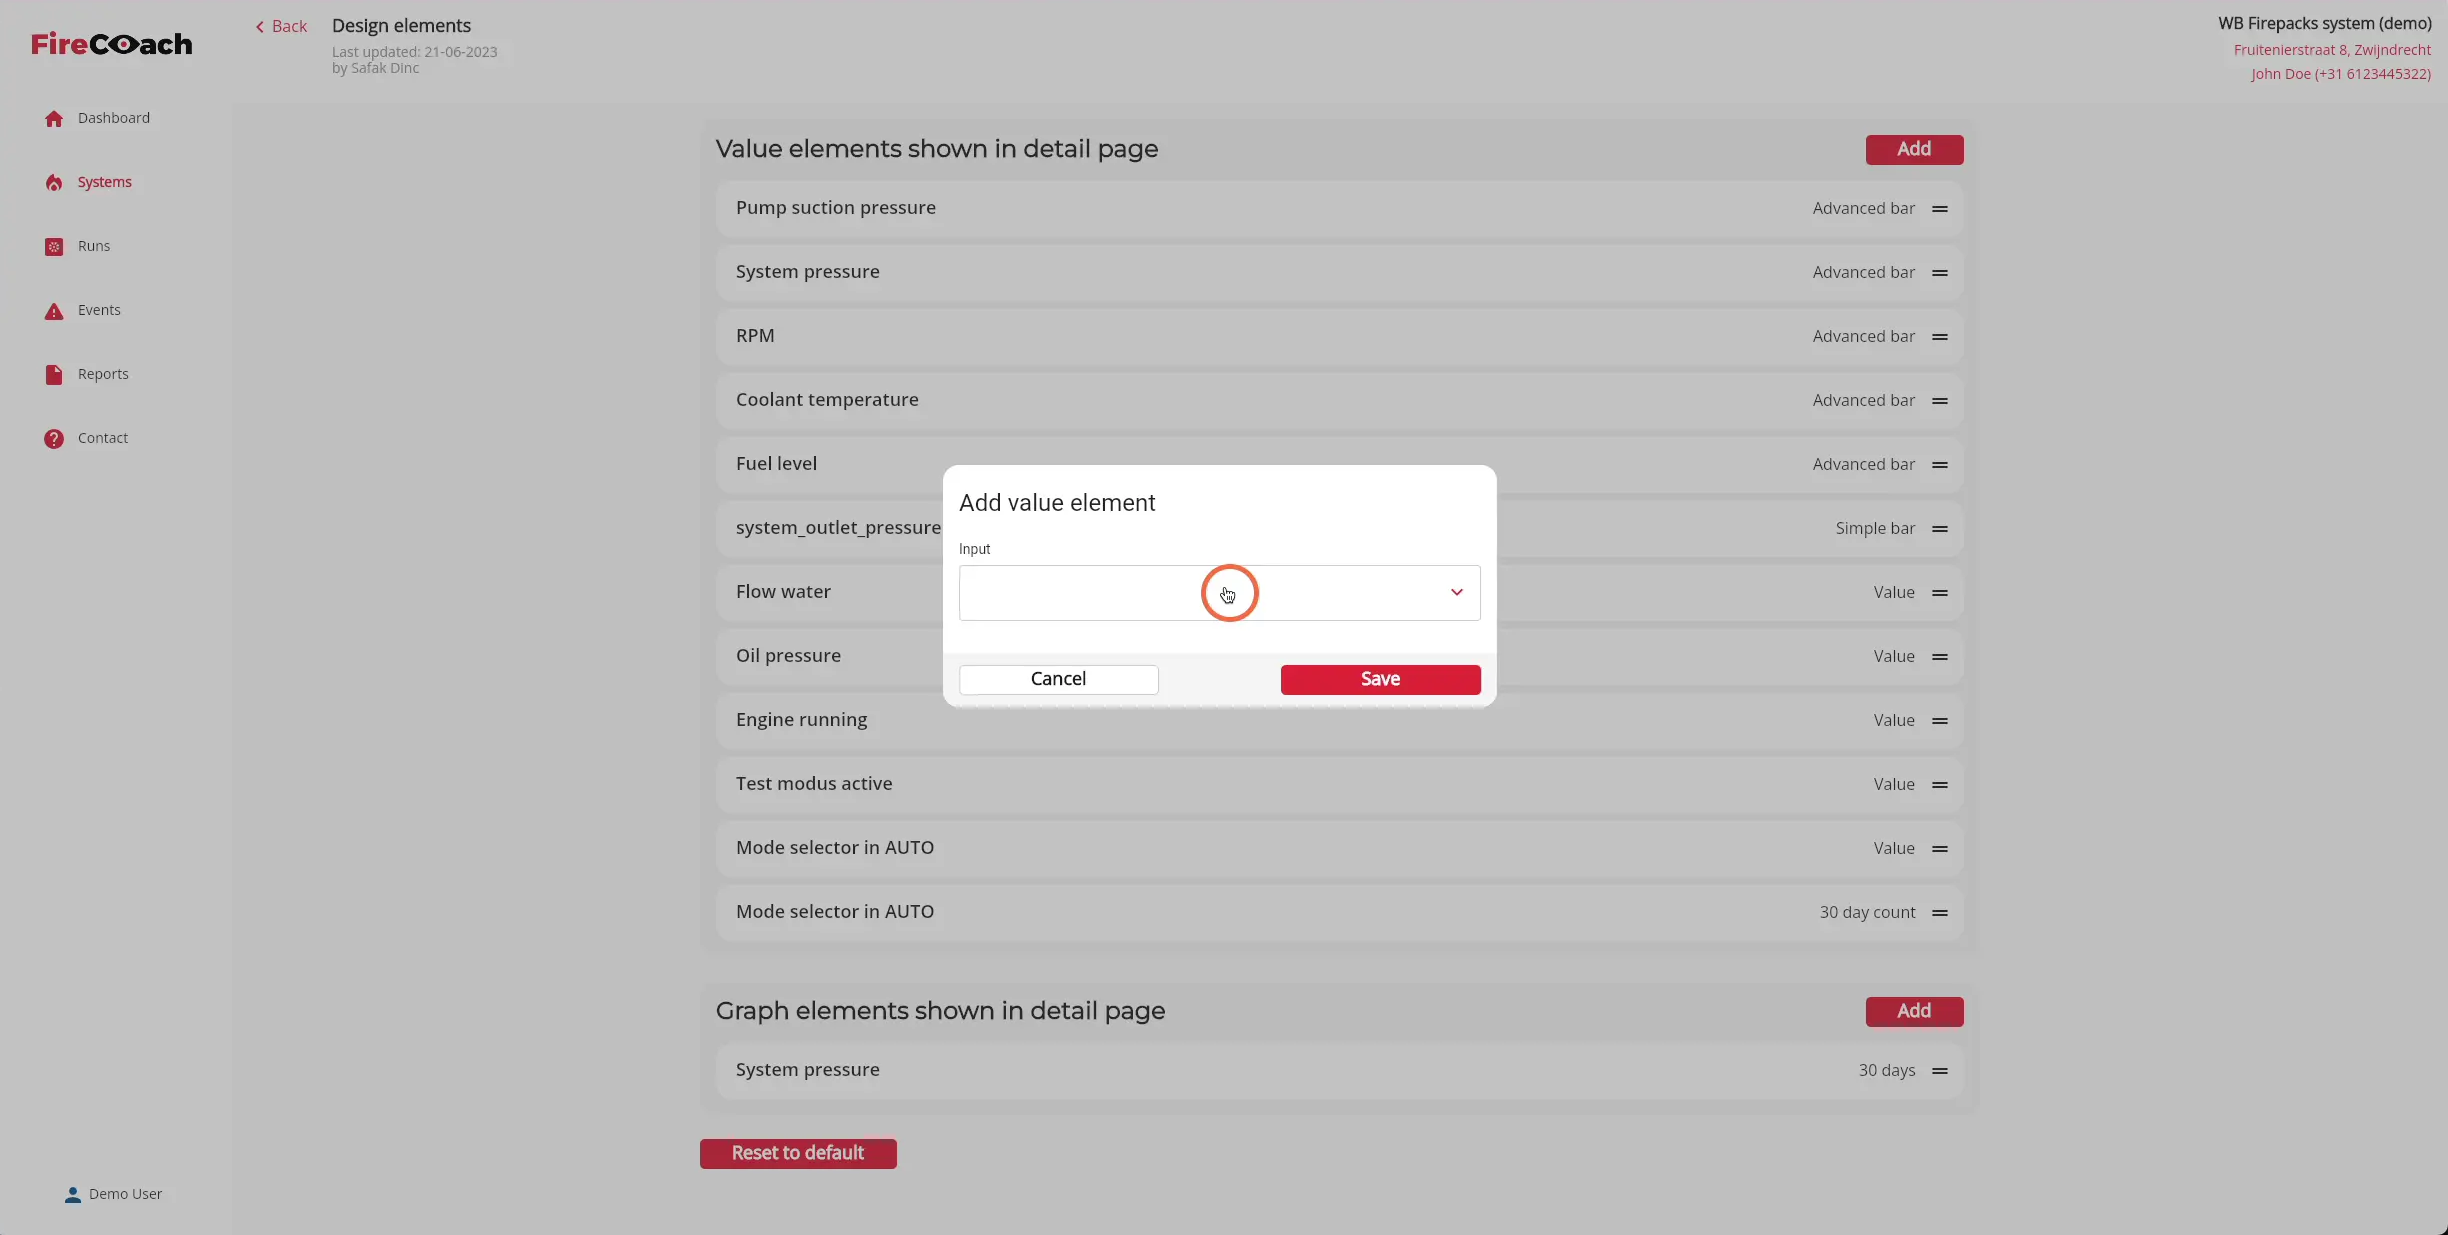Click the Oil pressure row label
Viewport: 2448px width, 1235px height.
click(788, 656)
